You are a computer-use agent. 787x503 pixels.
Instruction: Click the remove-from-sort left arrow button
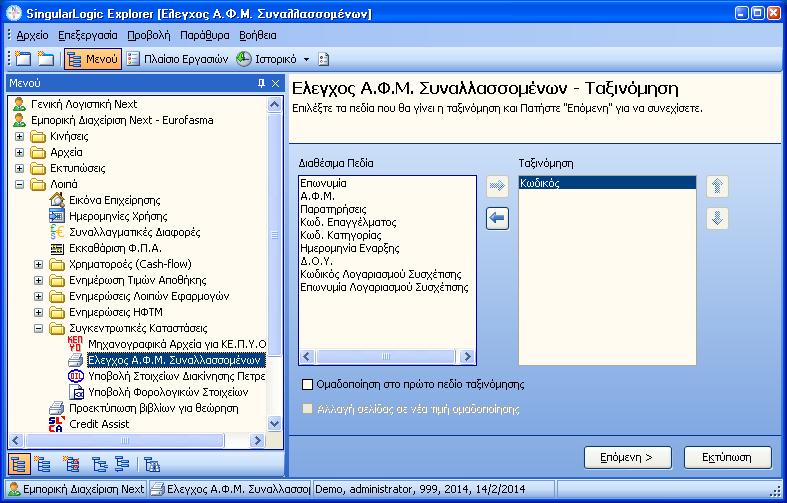coord(497,218)
